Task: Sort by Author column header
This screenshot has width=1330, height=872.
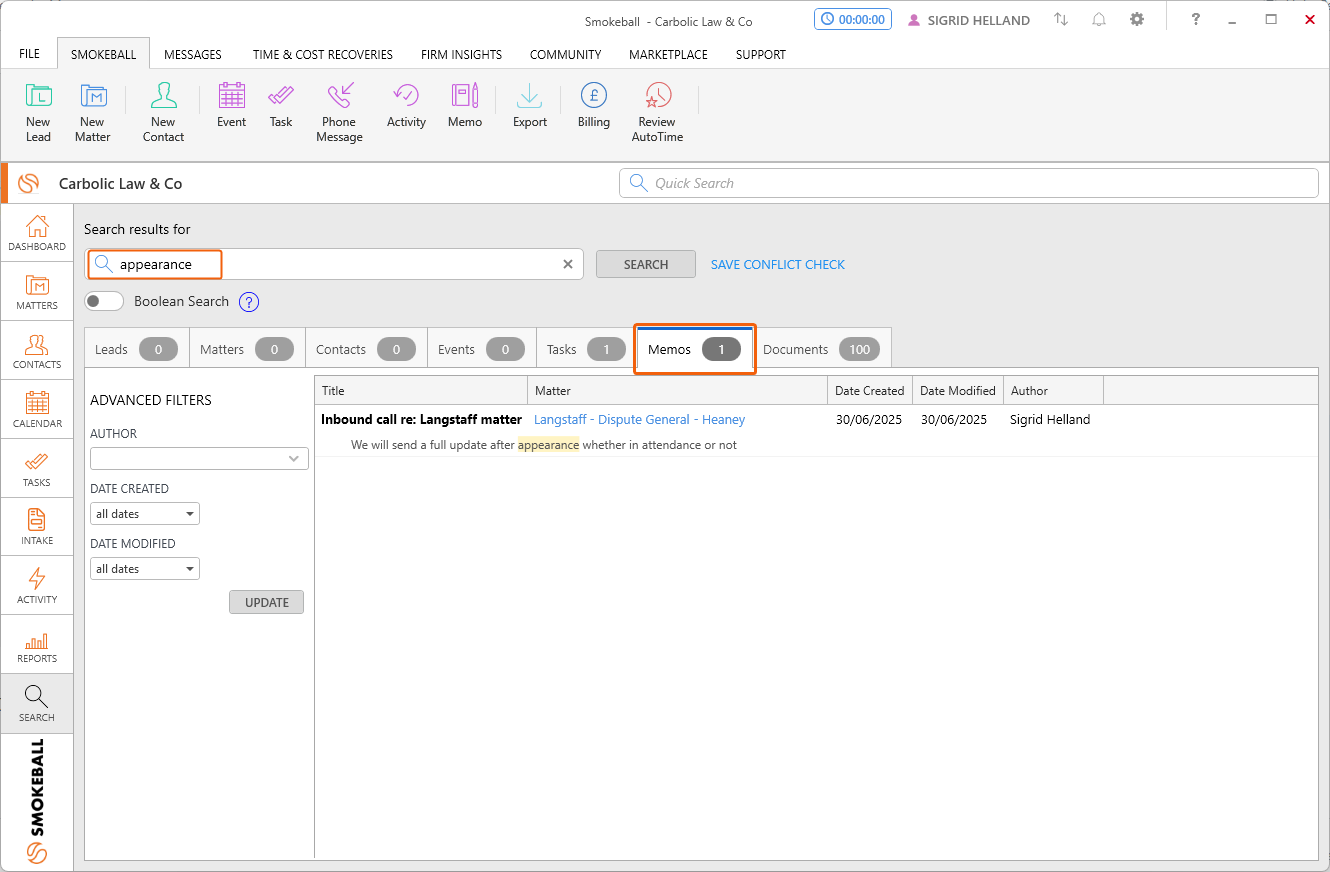Action: (x=1053, y=390)
